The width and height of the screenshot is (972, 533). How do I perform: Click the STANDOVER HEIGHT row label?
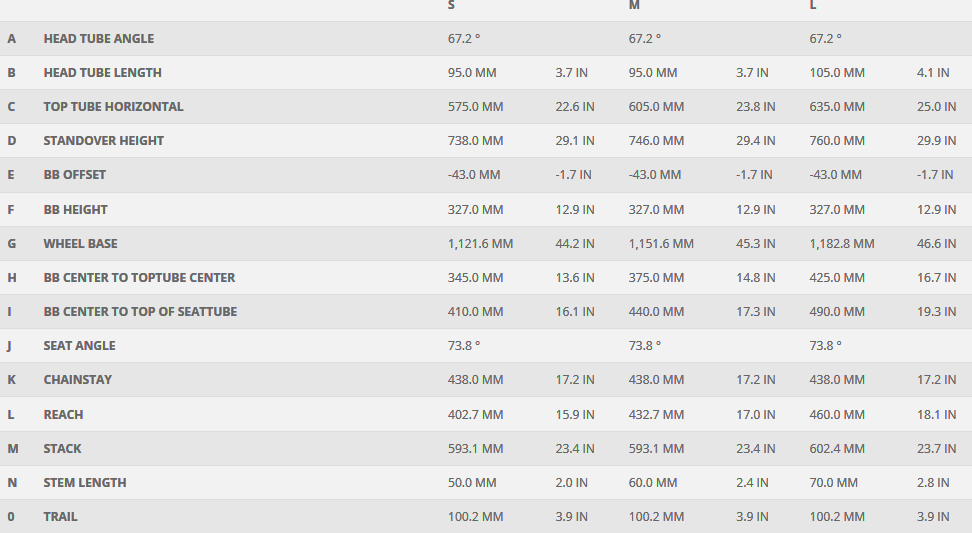tap(103, 141)
